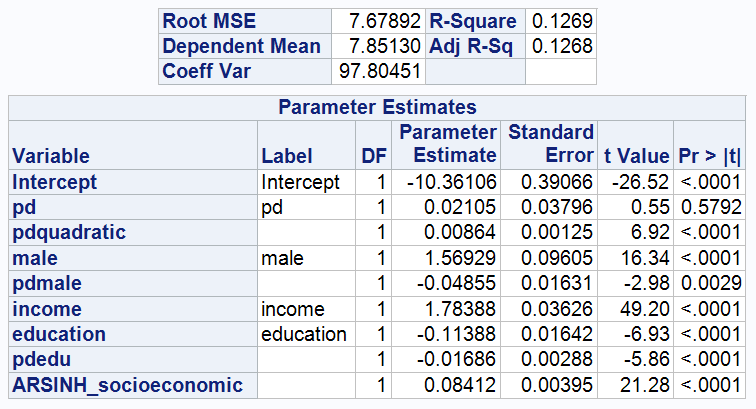756x409 pixels.
Task: Select the R-Square value 0.1269
Action: (561, 21)
